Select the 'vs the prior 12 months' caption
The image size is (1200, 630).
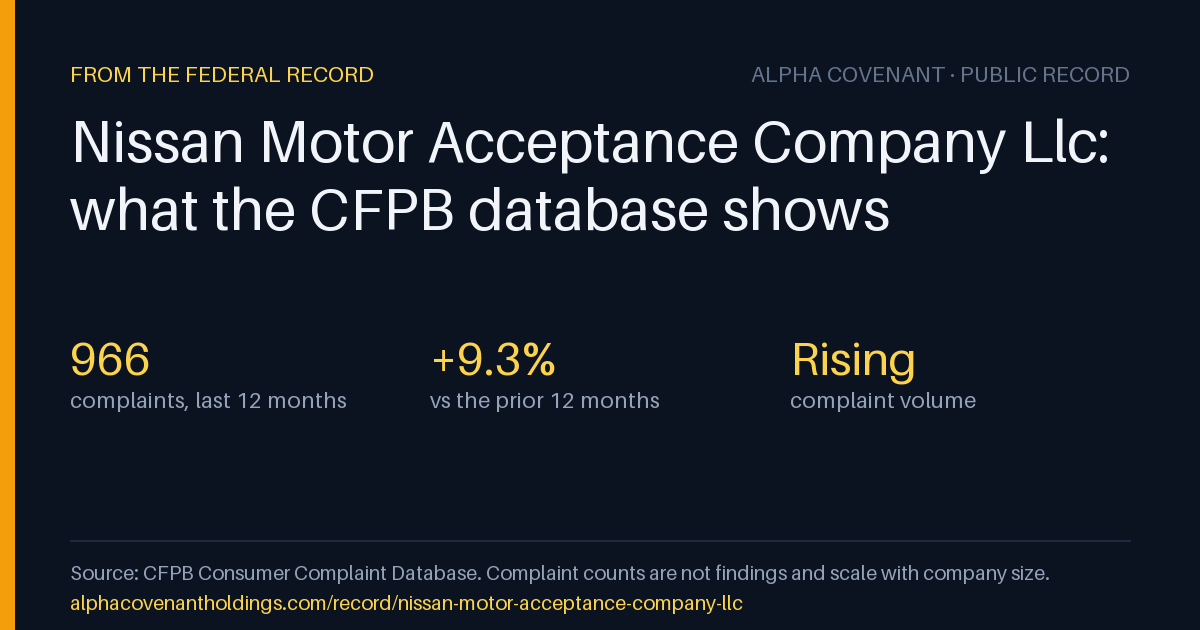tap(545, 401)
